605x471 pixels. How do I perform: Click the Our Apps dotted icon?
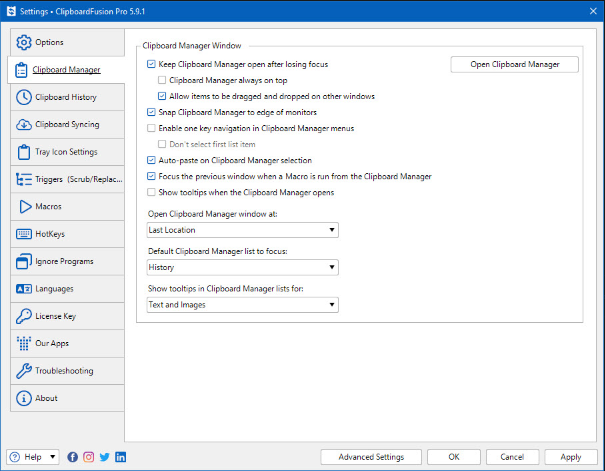pos(24,343)
